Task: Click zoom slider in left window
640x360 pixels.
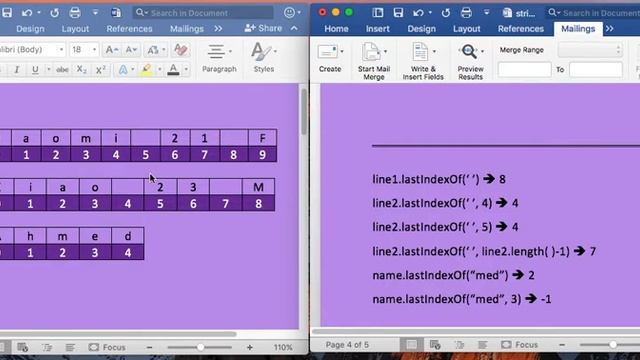Action: click(x=200, y=347)
